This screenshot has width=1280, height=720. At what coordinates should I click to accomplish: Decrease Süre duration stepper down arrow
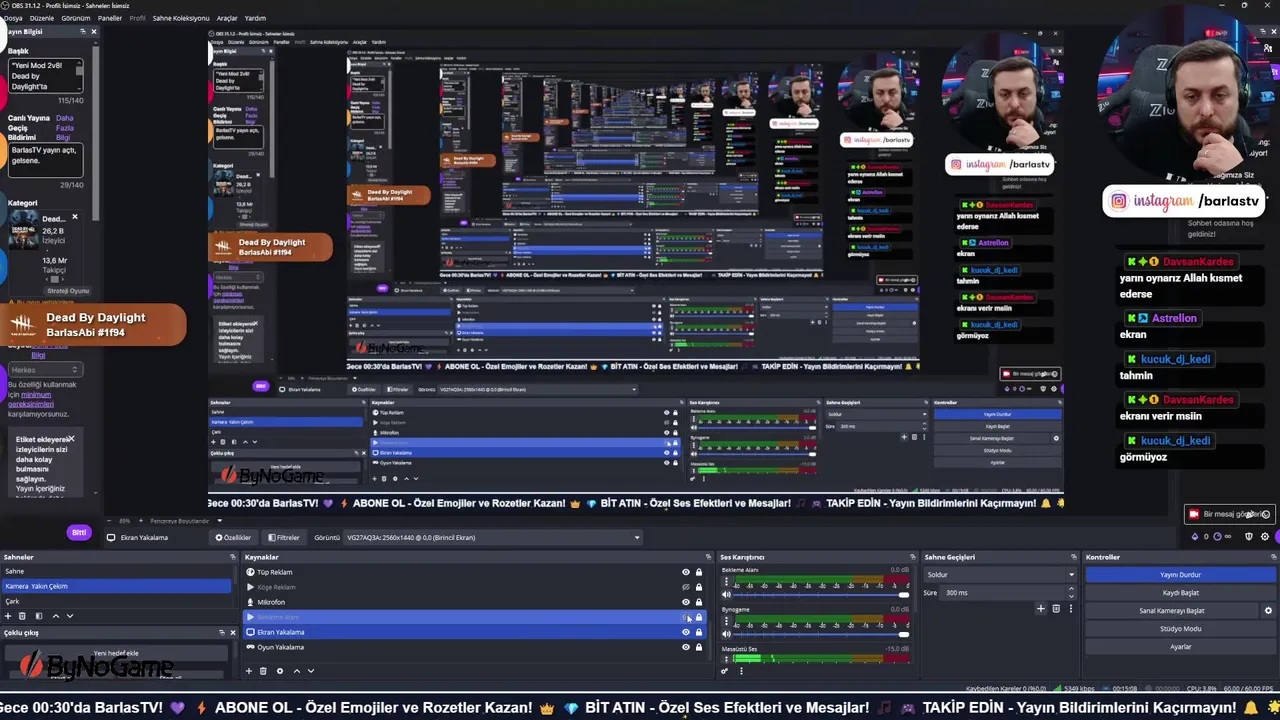1071,596
